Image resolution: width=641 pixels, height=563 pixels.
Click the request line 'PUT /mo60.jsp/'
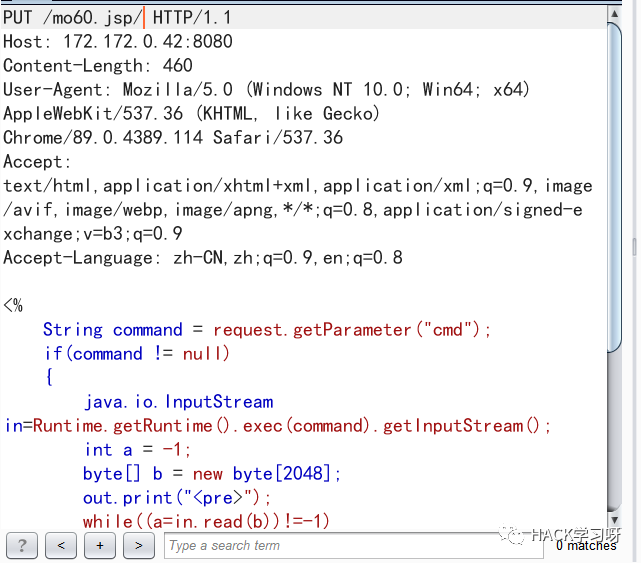[72, 18]
